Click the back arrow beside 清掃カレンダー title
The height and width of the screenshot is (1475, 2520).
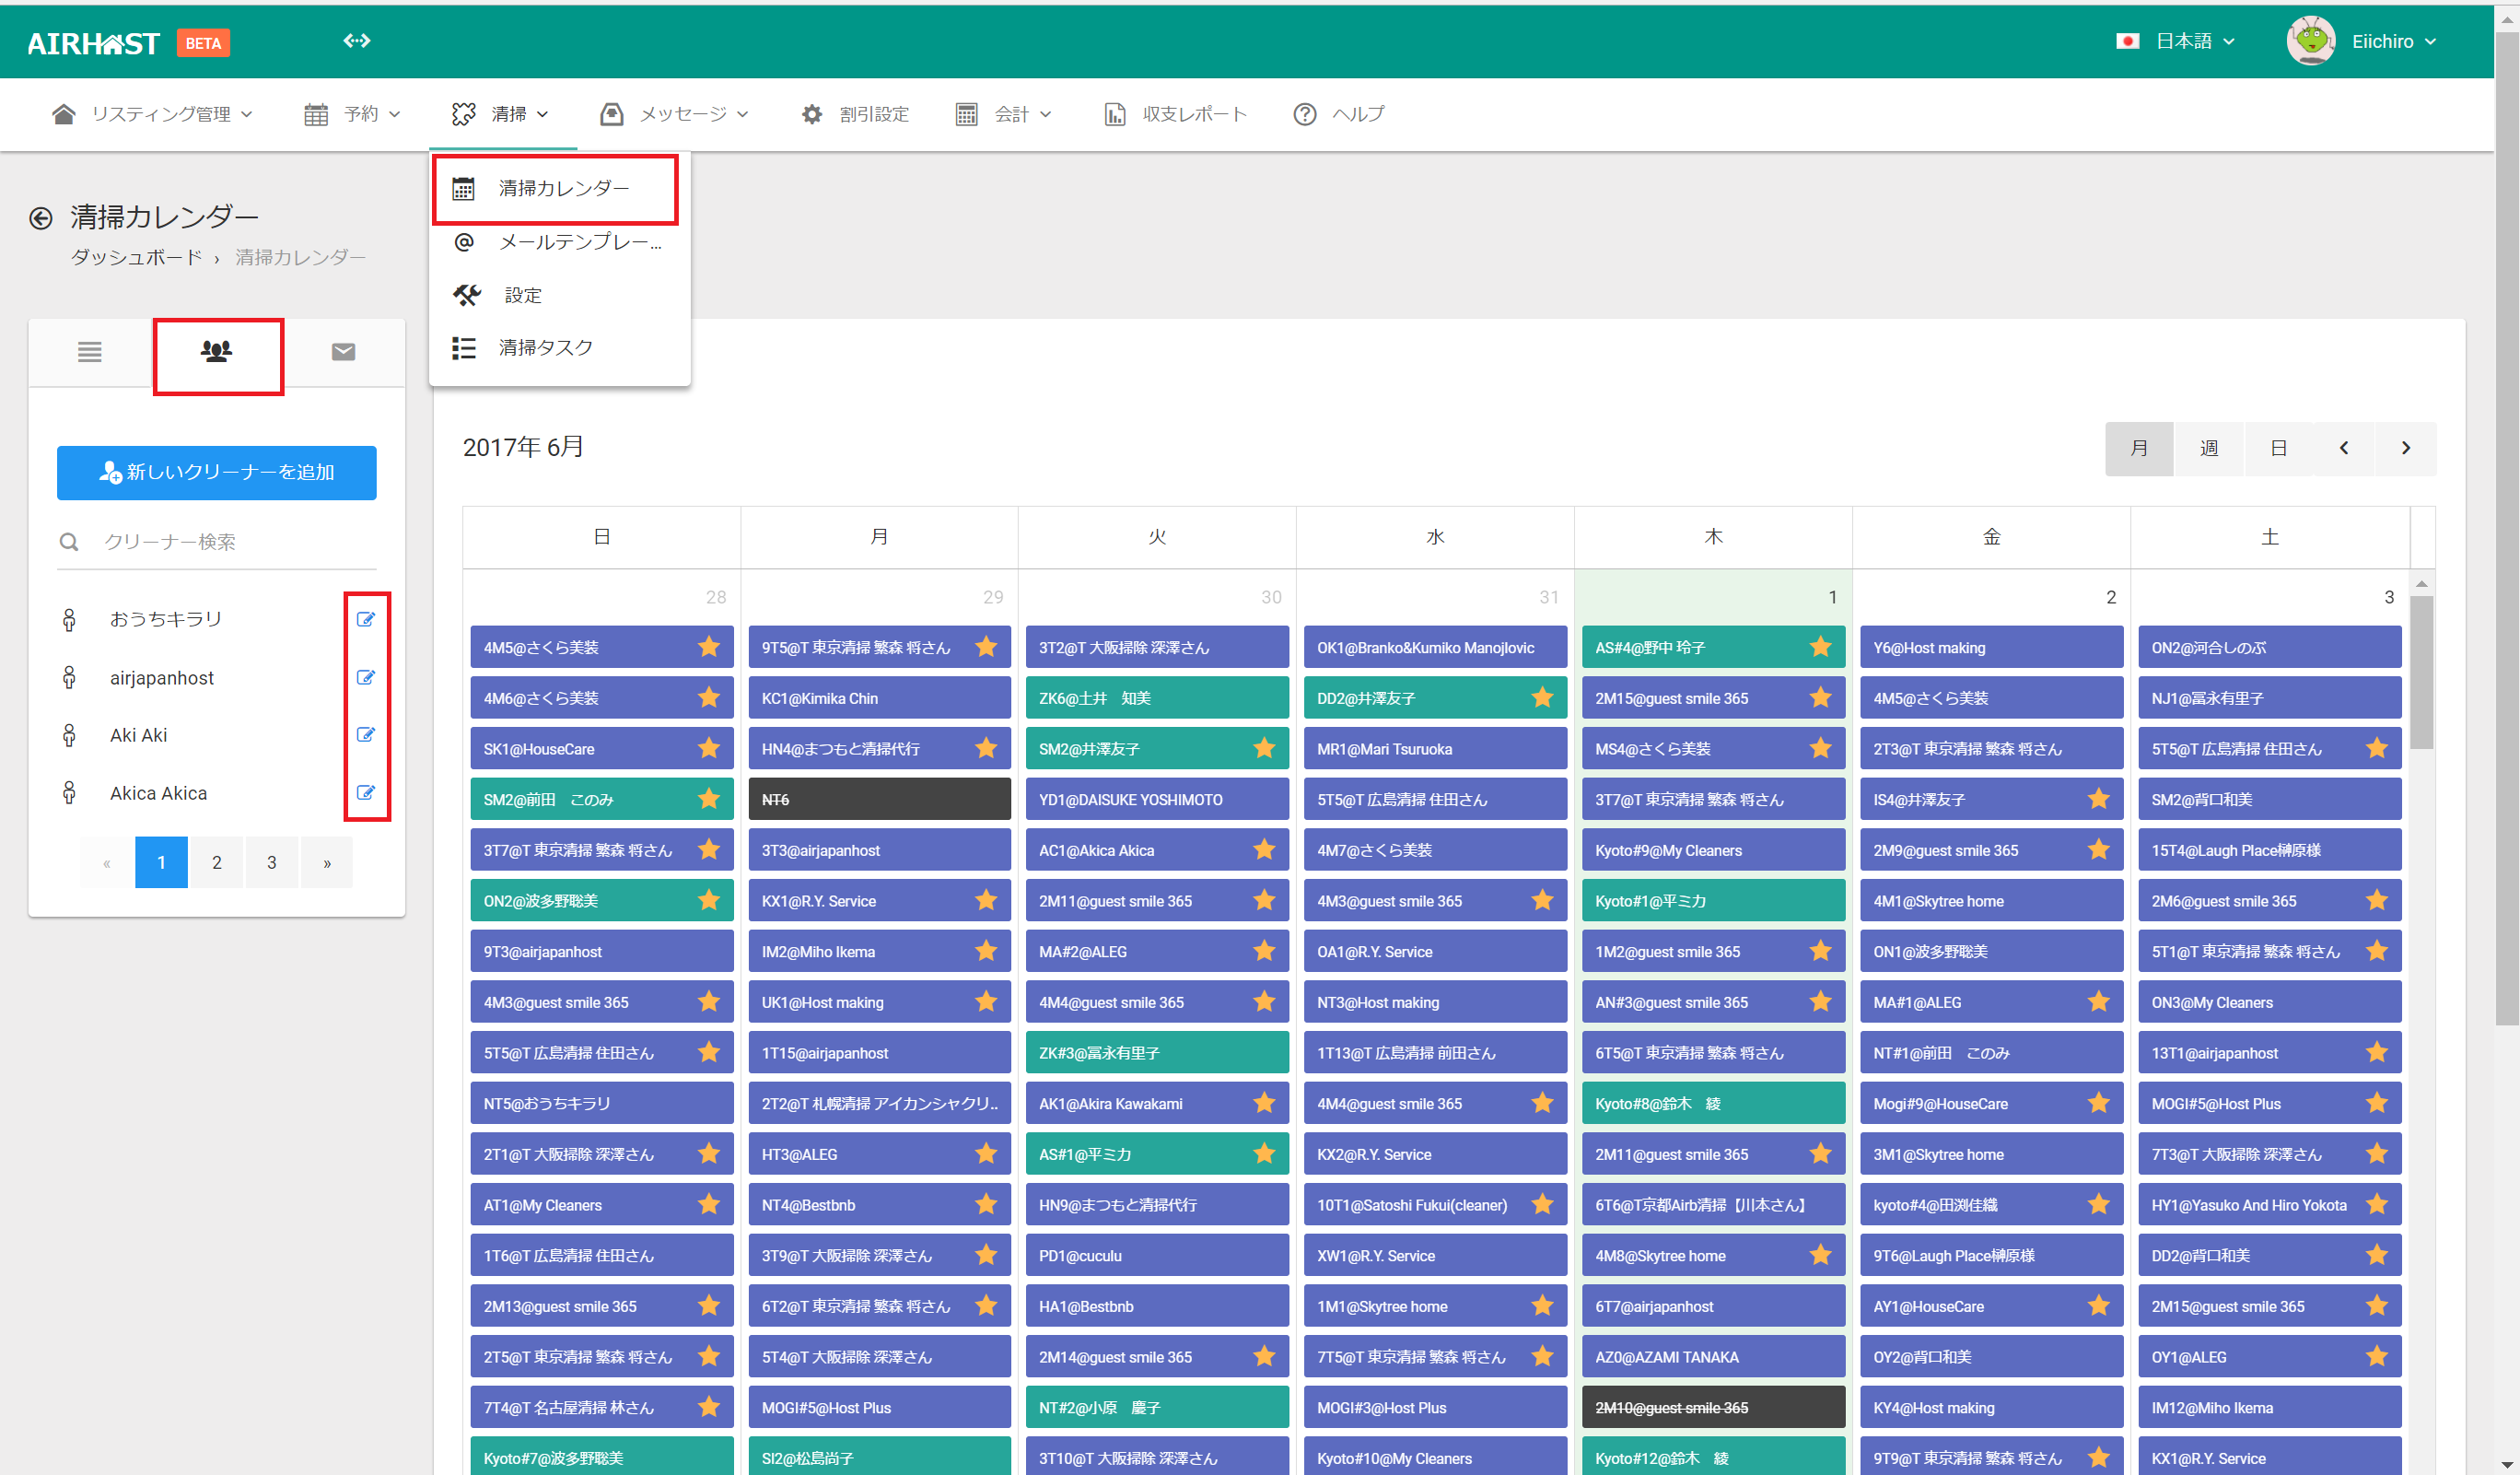tap(41, 218)
